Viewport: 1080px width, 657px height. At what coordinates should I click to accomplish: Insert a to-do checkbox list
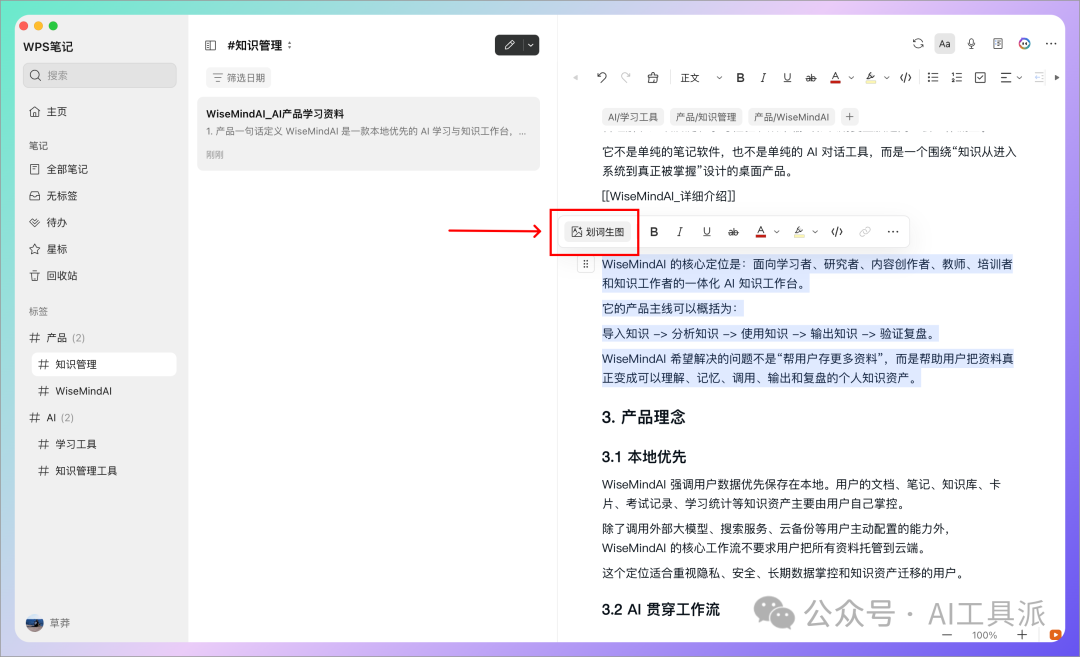click(x=980, y=78)
